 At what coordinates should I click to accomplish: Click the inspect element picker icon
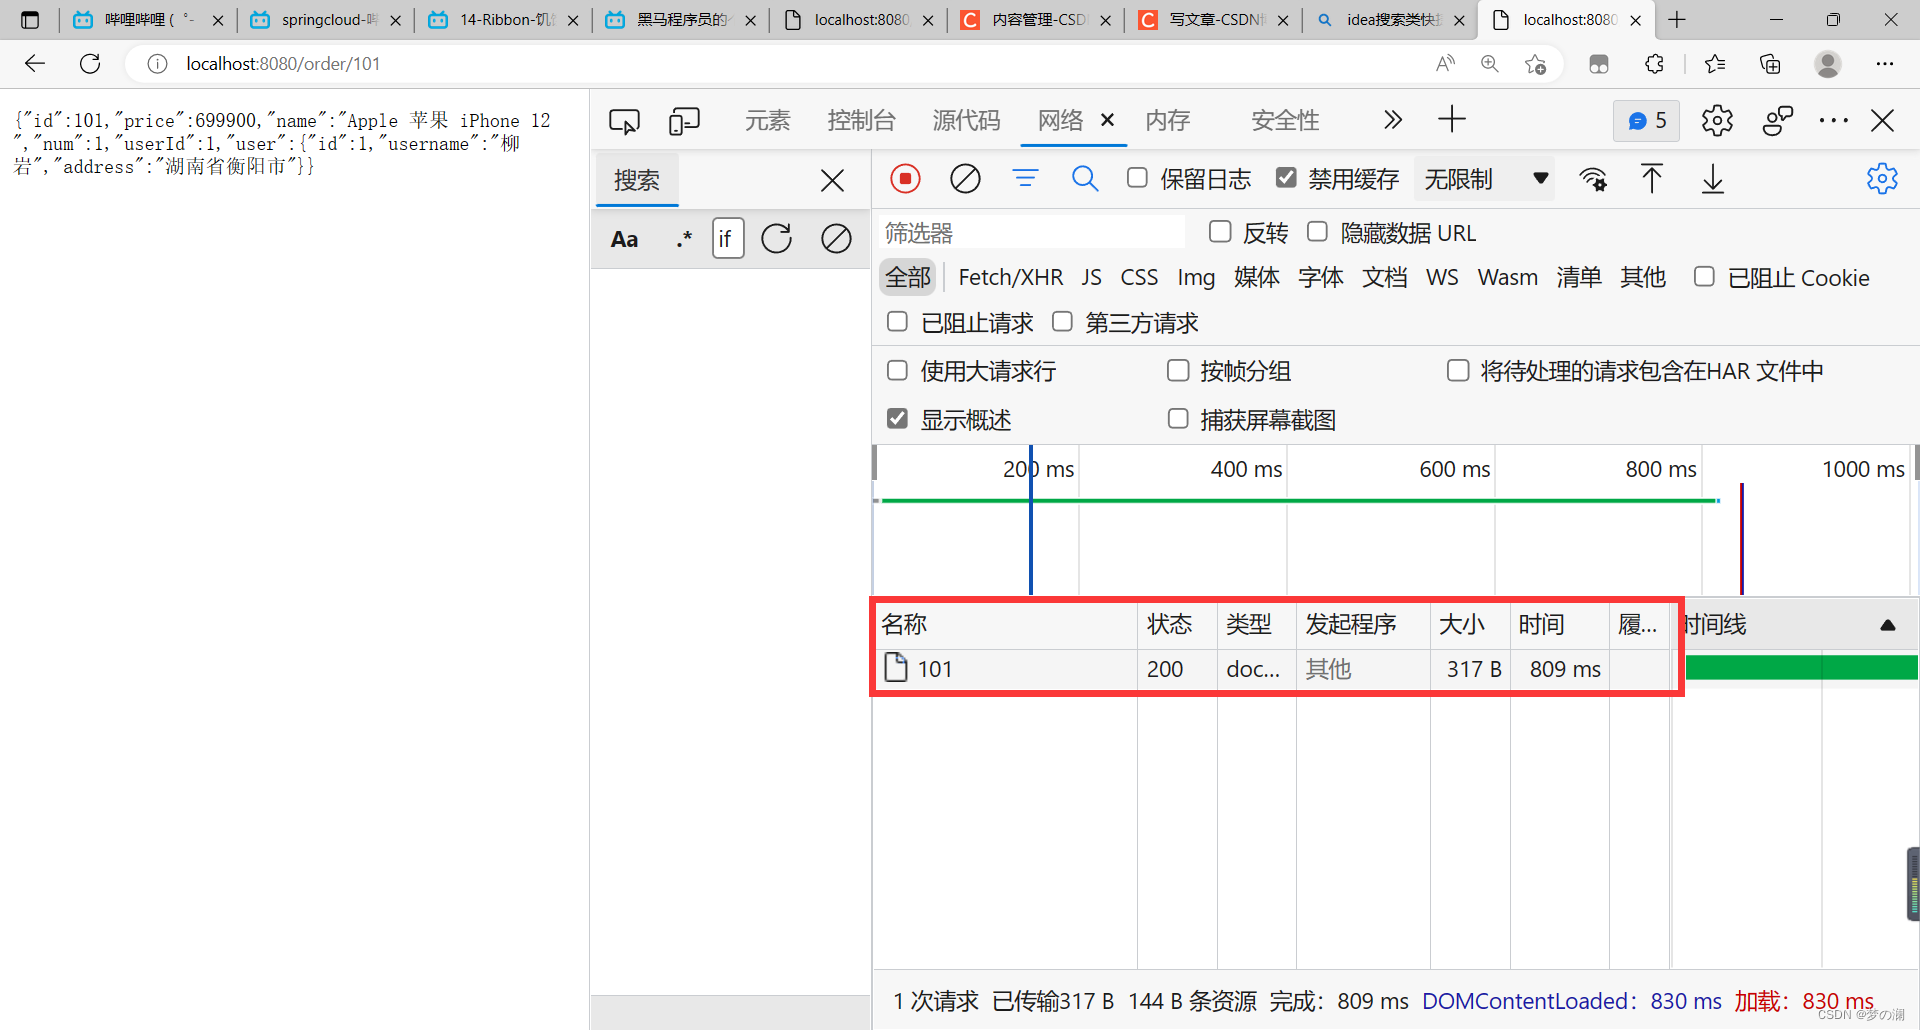click(x=624, y=122)
